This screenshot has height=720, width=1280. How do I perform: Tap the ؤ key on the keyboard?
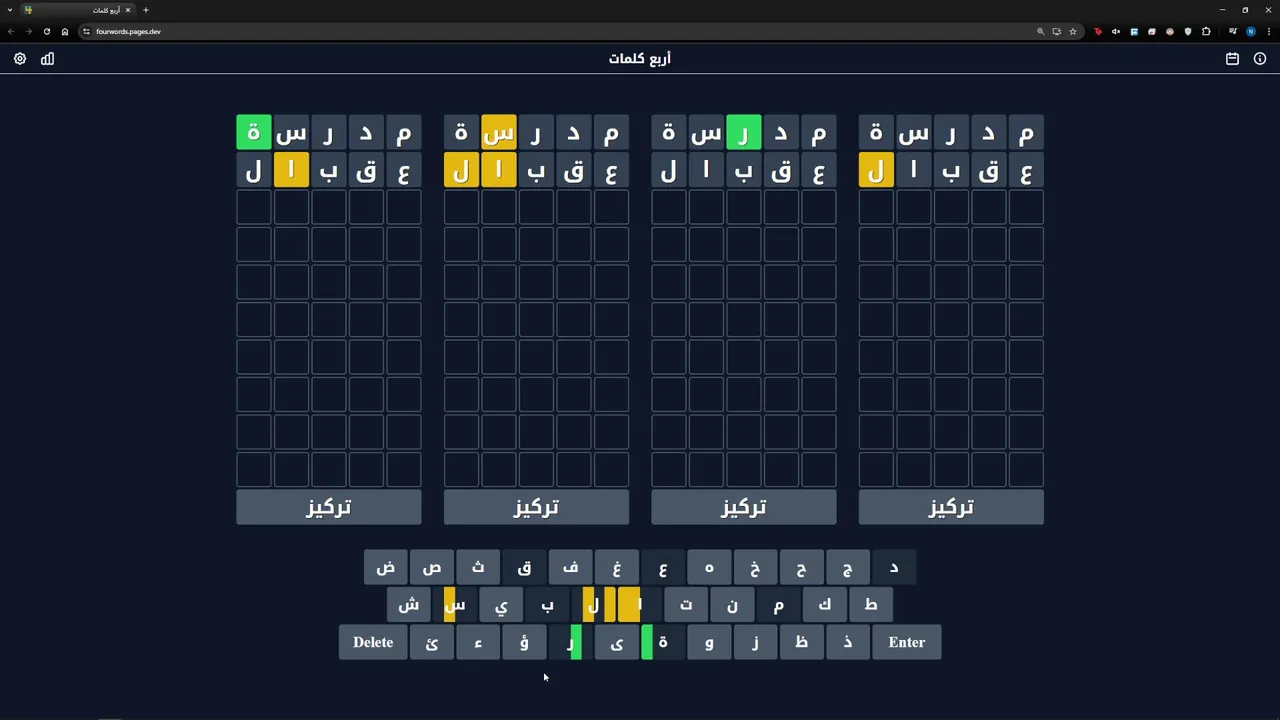pos(524,642)
